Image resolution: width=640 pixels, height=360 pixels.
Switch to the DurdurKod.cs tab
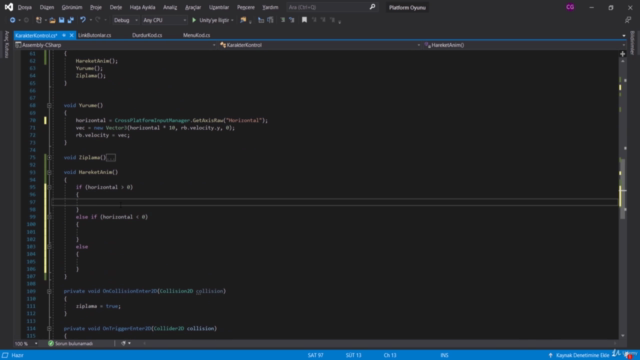click(x=147, y=36)
